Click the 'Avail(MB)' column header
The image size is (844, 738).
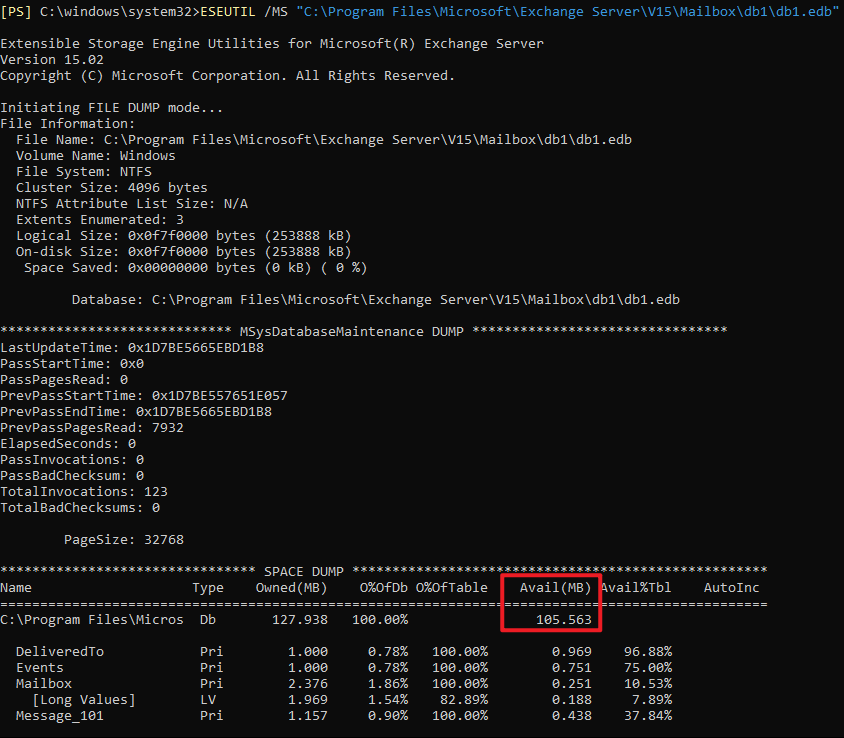pos(555,588)
